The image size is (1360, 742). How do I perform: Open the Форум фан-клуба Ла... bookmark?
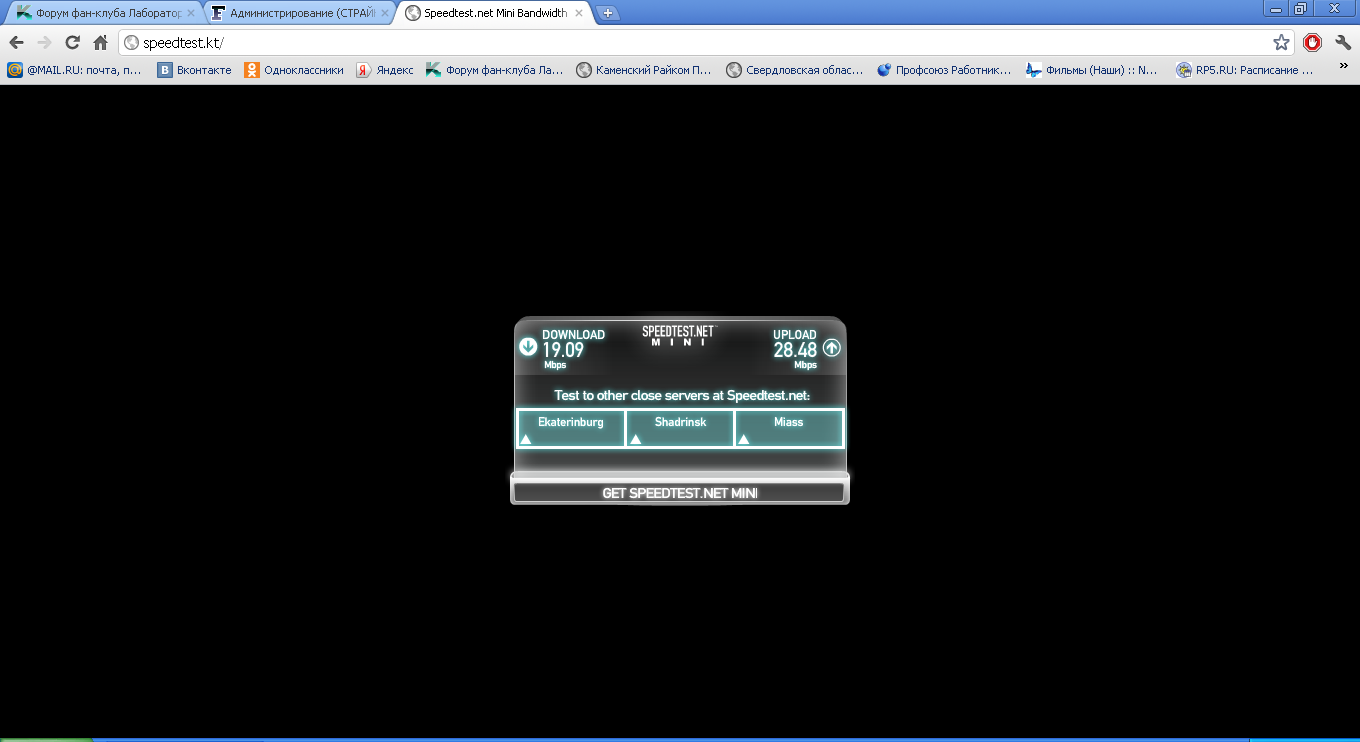coord(495,70)
